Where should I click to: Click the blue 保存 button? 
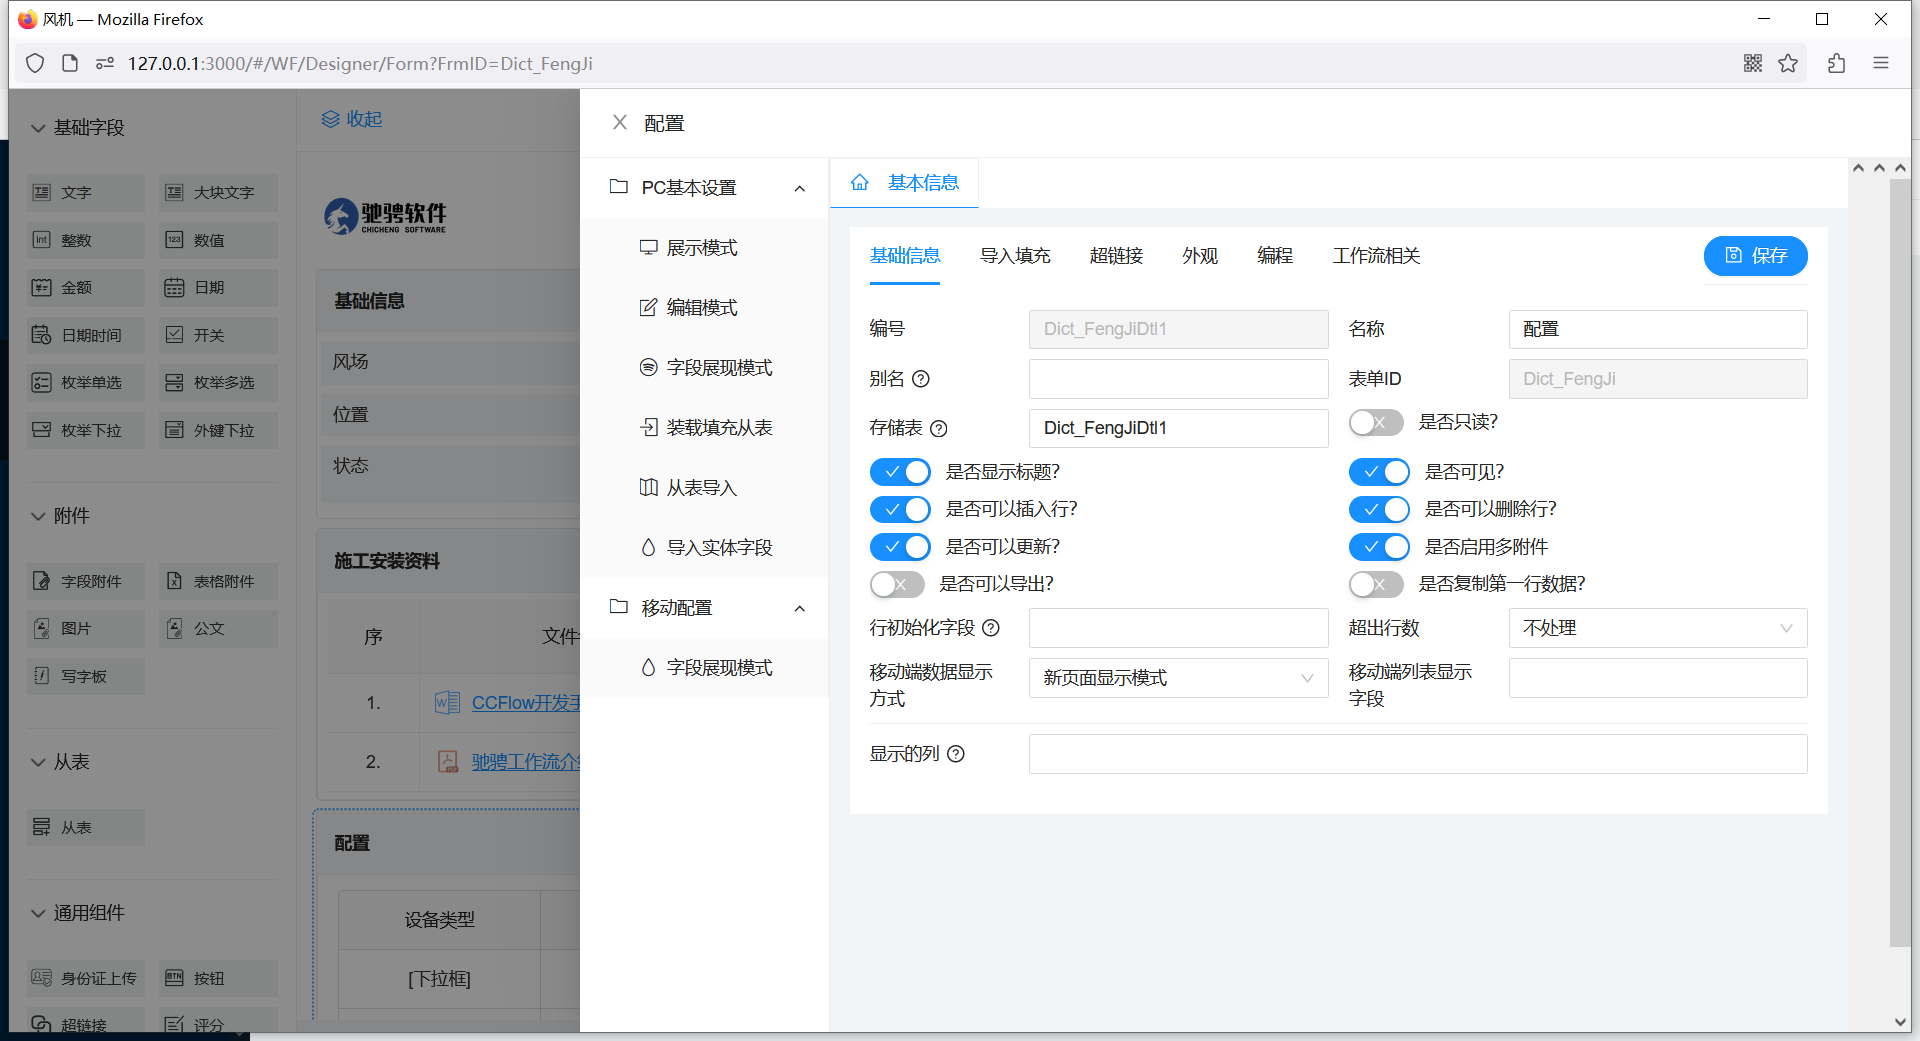1755,256
